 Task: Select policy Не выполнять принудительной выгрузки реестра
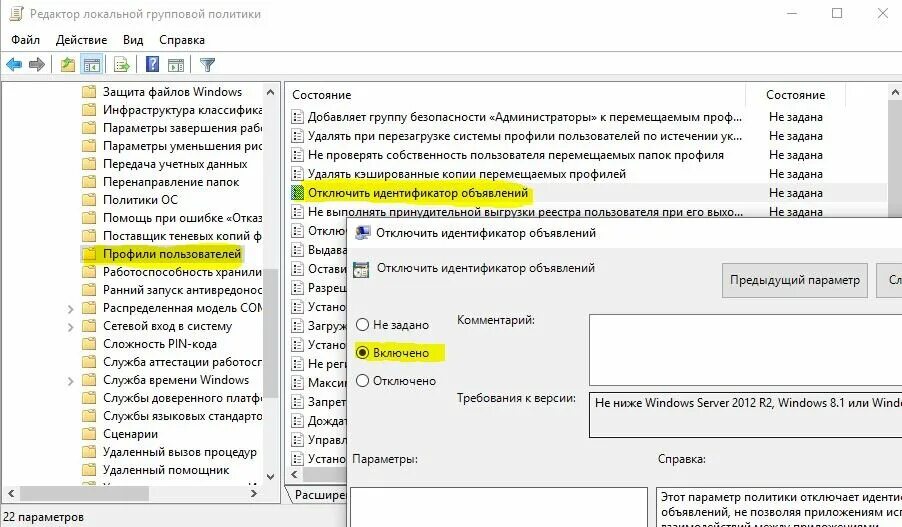tap(525, 212)
